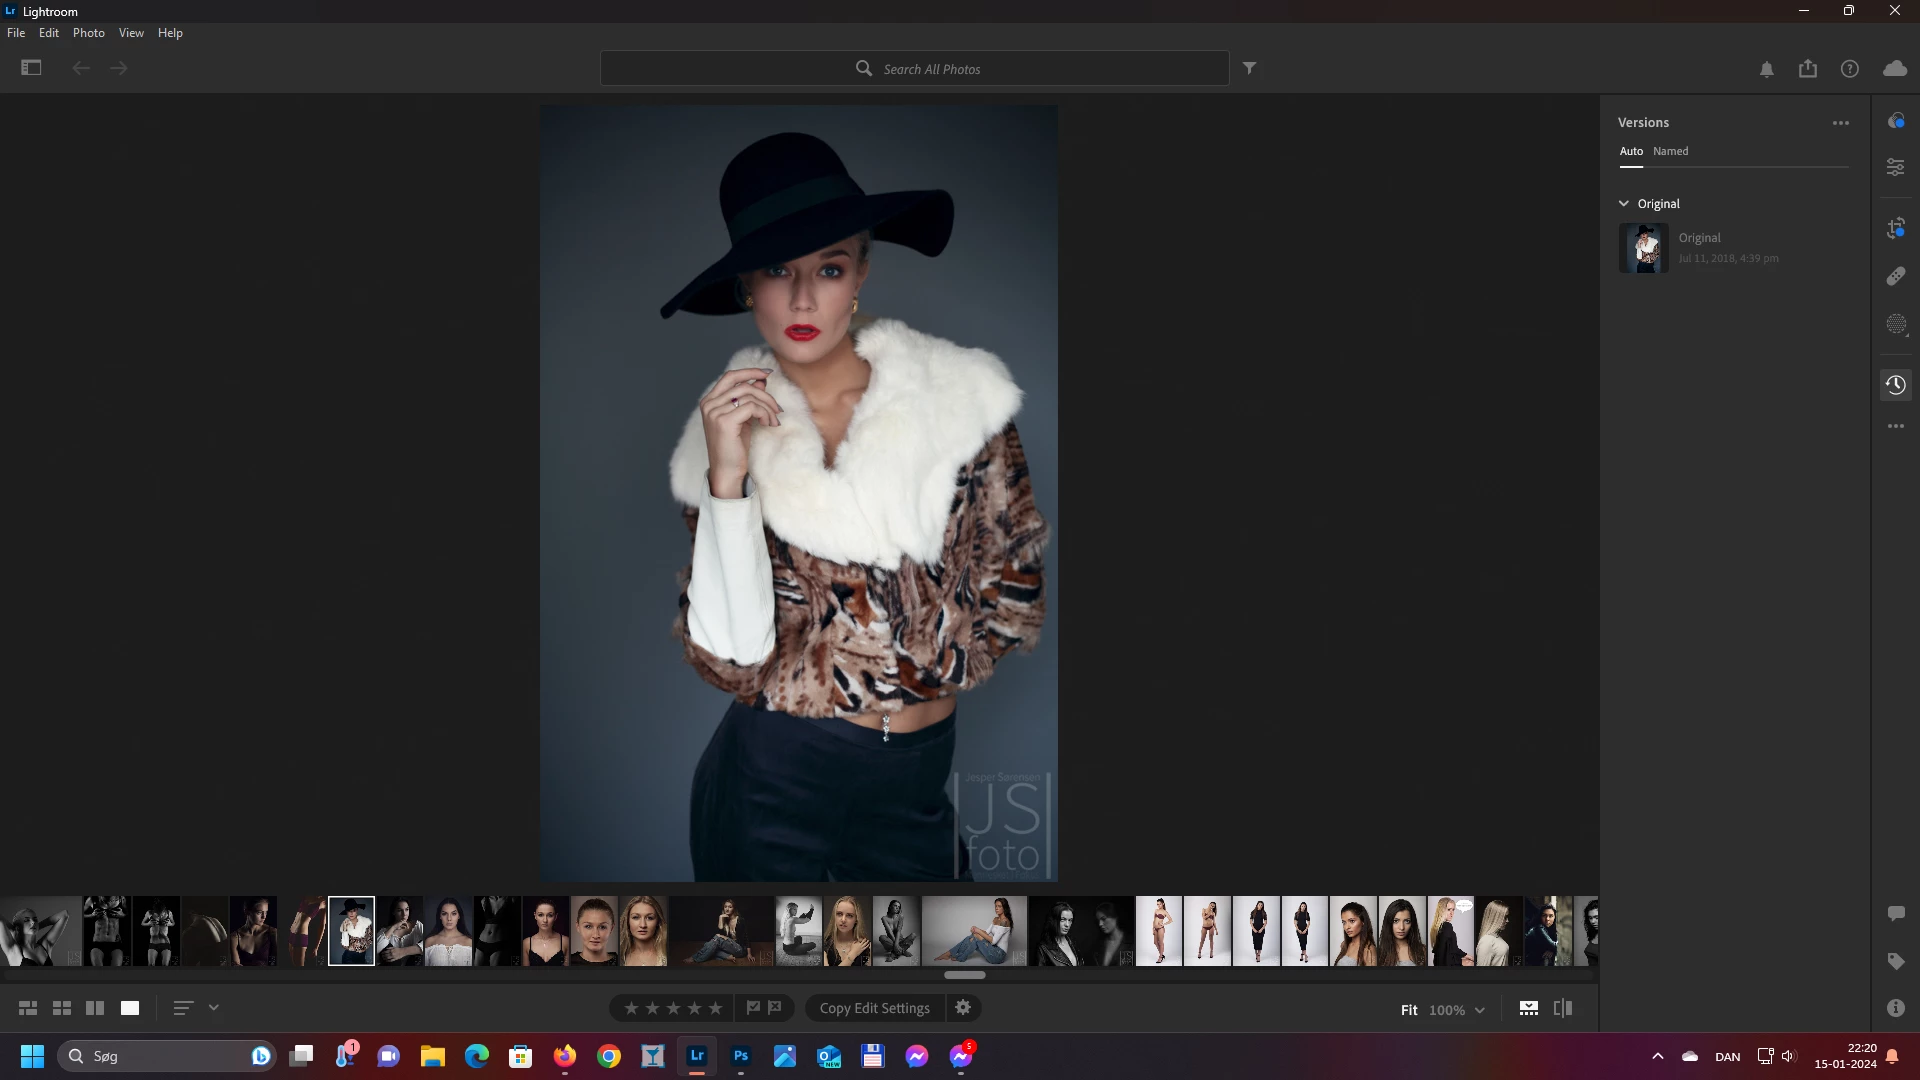
Task: Collapse the Original versions group
Action: tap(1624, 203)
